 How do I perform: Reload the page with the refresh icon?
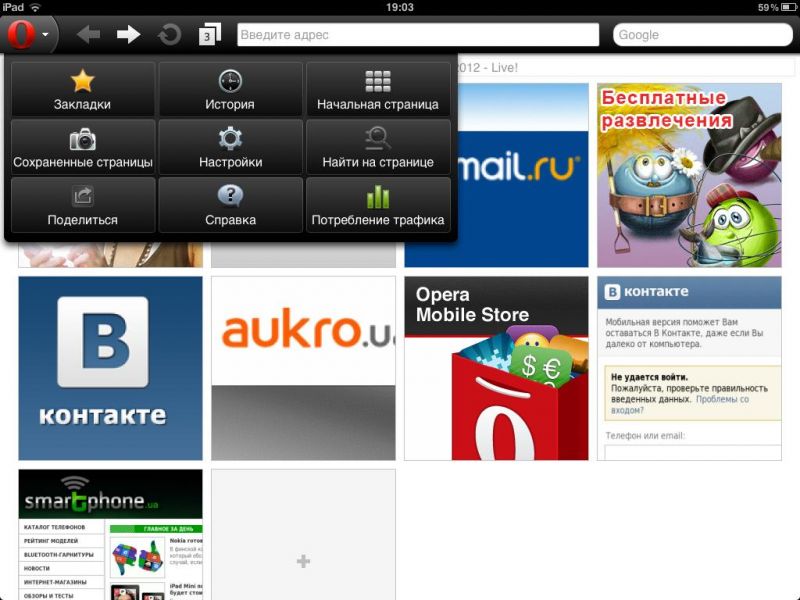pyautogui.click(x=169, y=35)
